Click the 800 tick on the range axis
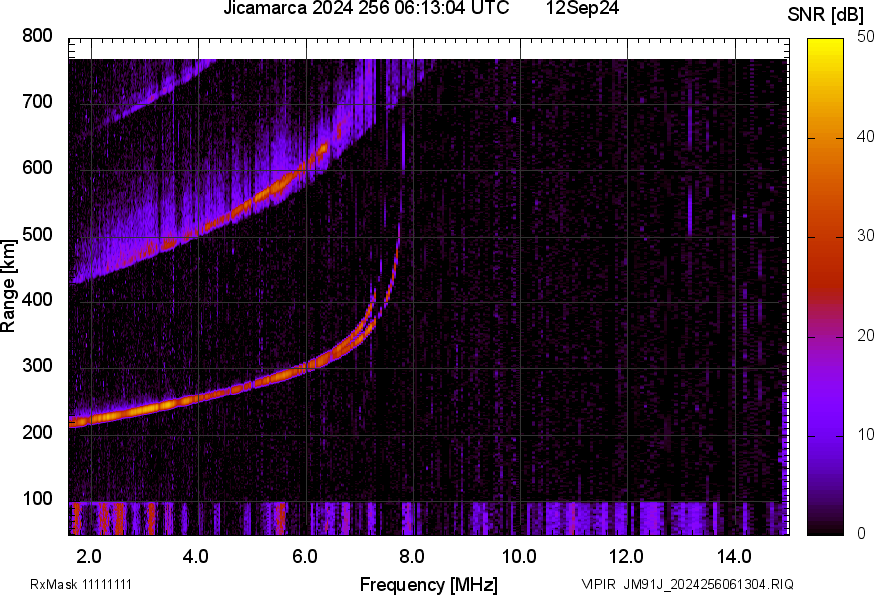Screen dimensions: 874x595 37,36
